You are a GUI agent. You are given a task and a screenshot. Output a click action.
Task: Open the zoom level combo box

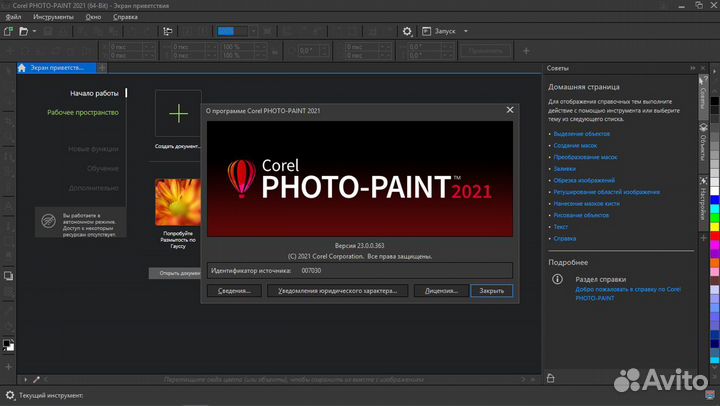[236, 31]
